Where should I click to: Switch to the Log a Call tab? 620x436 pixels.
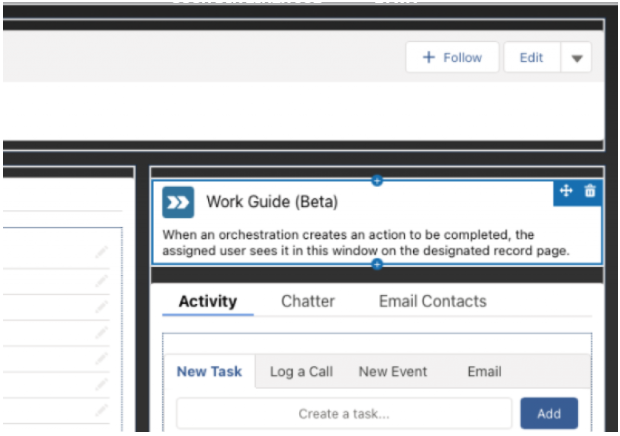coord(301,371)
